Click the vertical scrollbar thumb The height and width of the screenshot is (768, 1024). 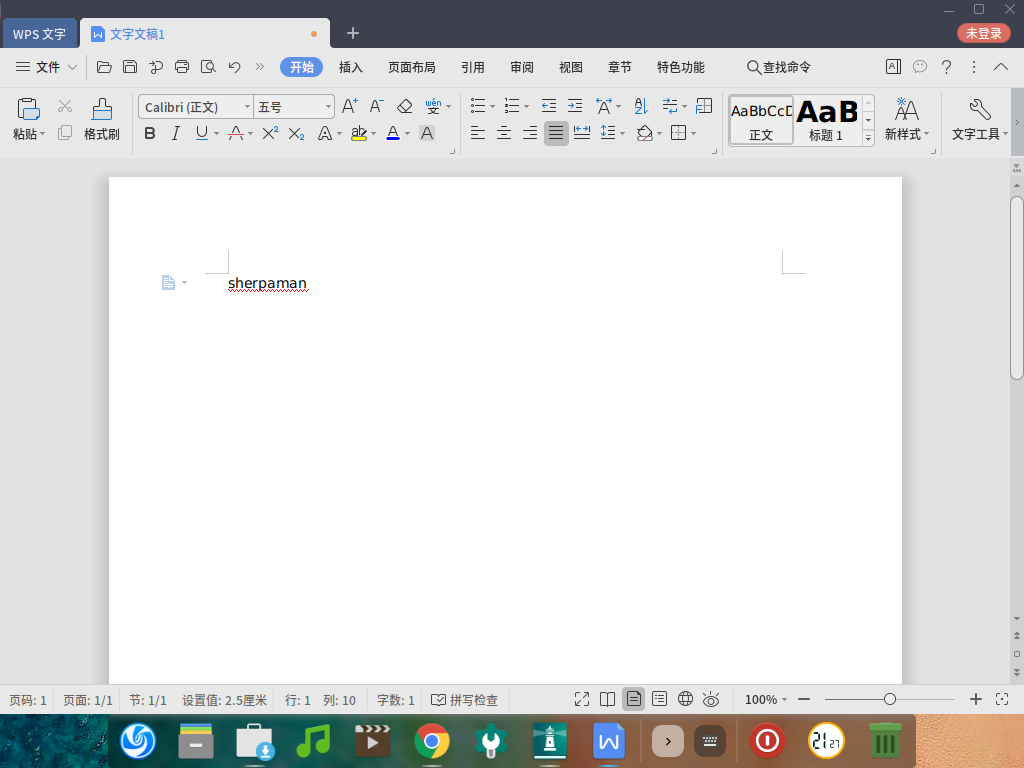tap(1016, 287)
